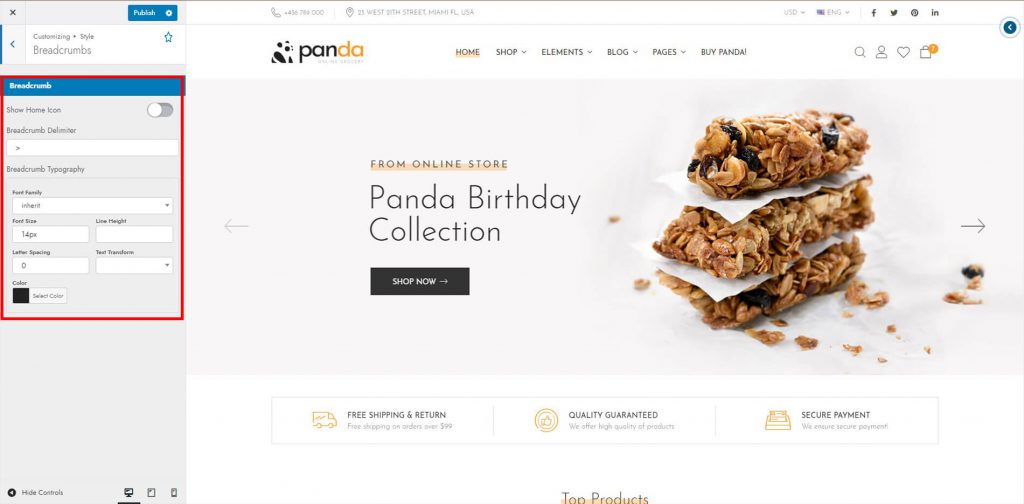Image resolution: width=1024 pixels, height=504 pixels.
Task: Visit the Facebook social icon
Action: coord(874,12)
